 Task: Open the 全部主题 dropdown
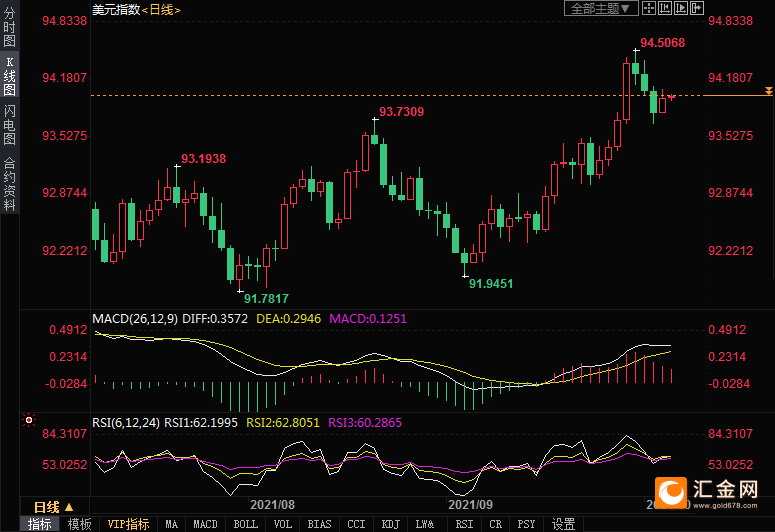[601, 8]
